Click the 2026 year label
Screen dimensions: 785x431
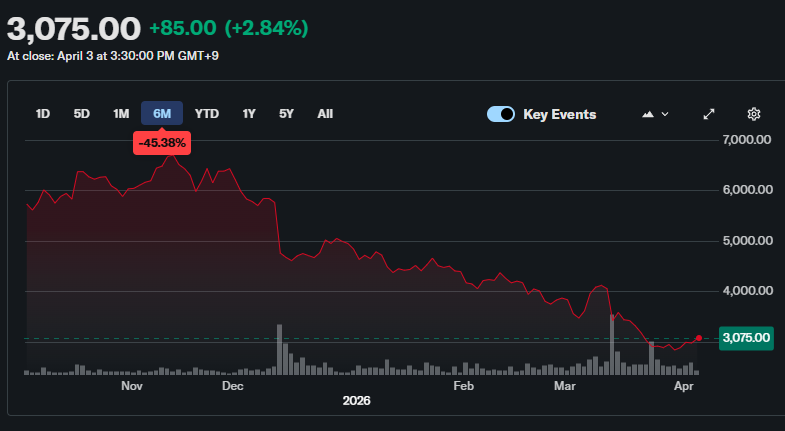pos(356,401)
